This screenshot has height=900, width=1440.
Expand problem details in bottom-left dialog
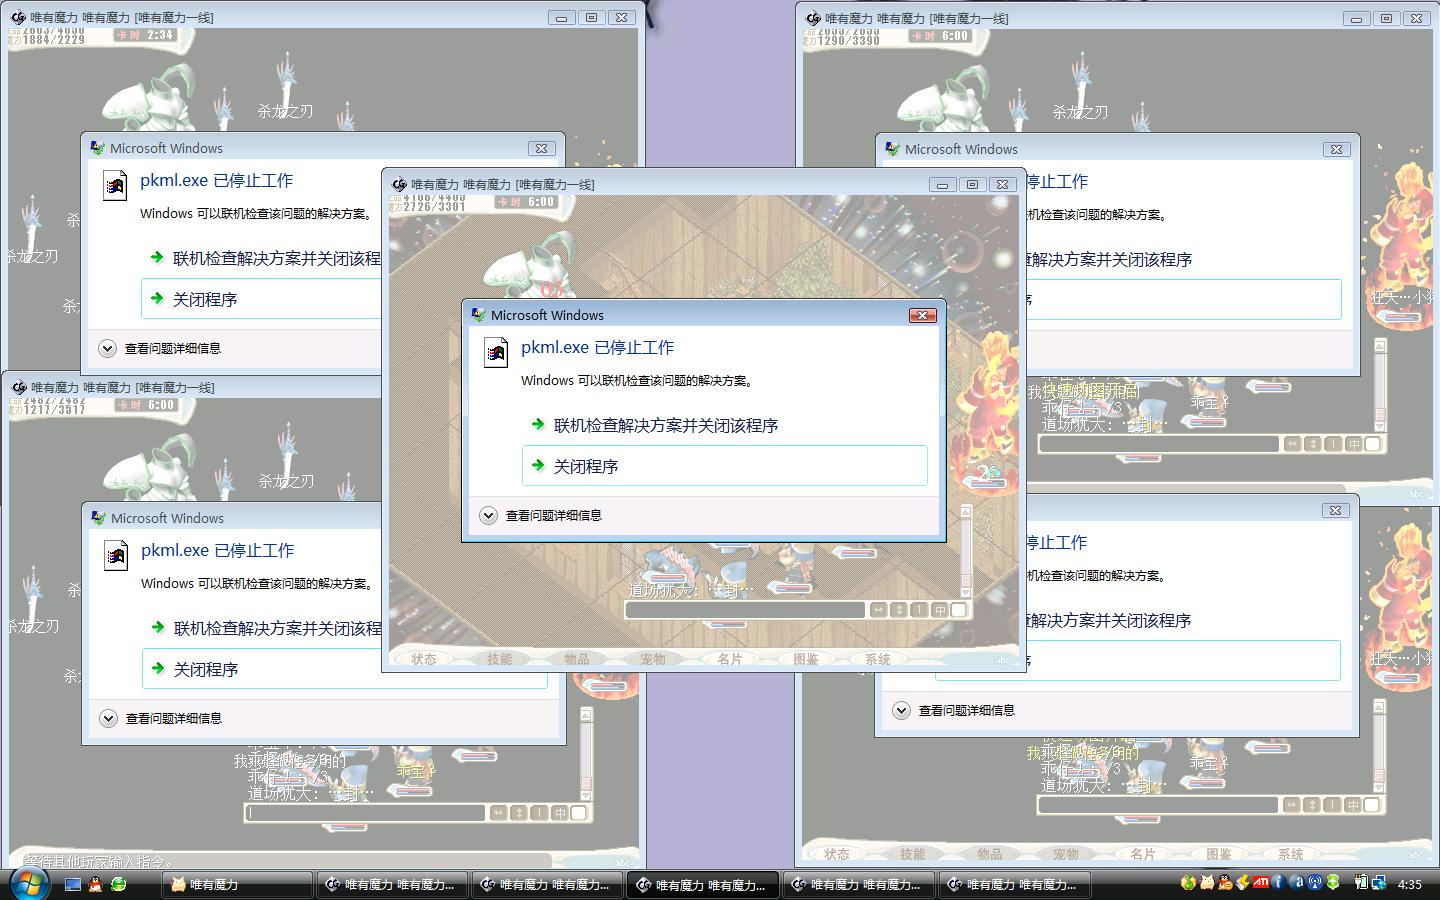[x=162, y=719]
